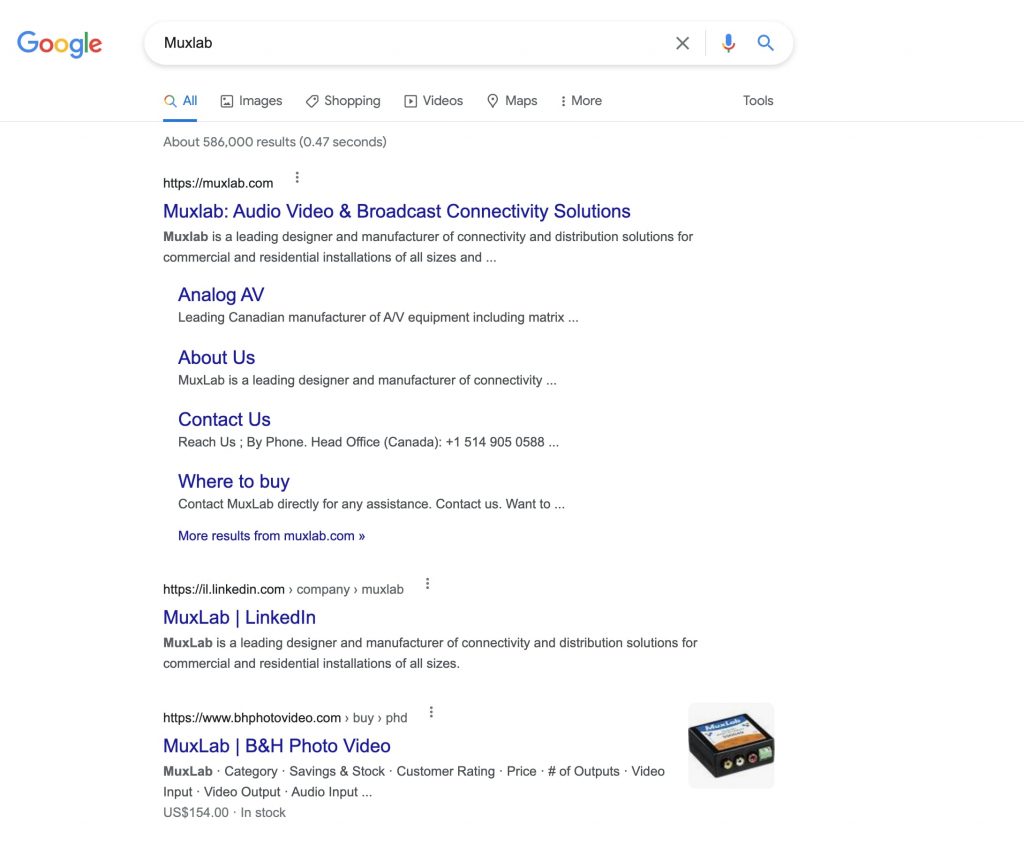This screenshot has width=1024, height=847.
Task: Click the Maps pin icon
Action: click(x=493, y=101)
